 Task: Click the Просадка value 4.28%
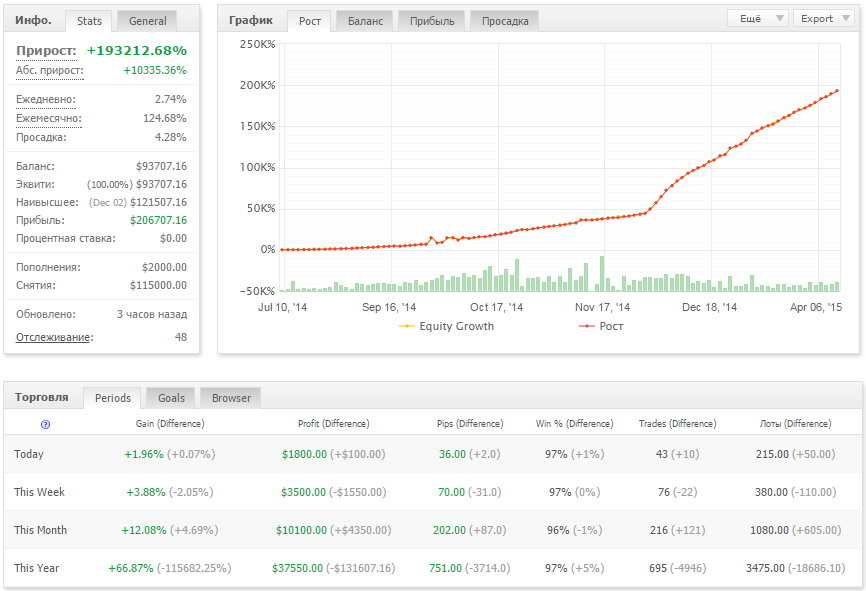pos(170,137)
